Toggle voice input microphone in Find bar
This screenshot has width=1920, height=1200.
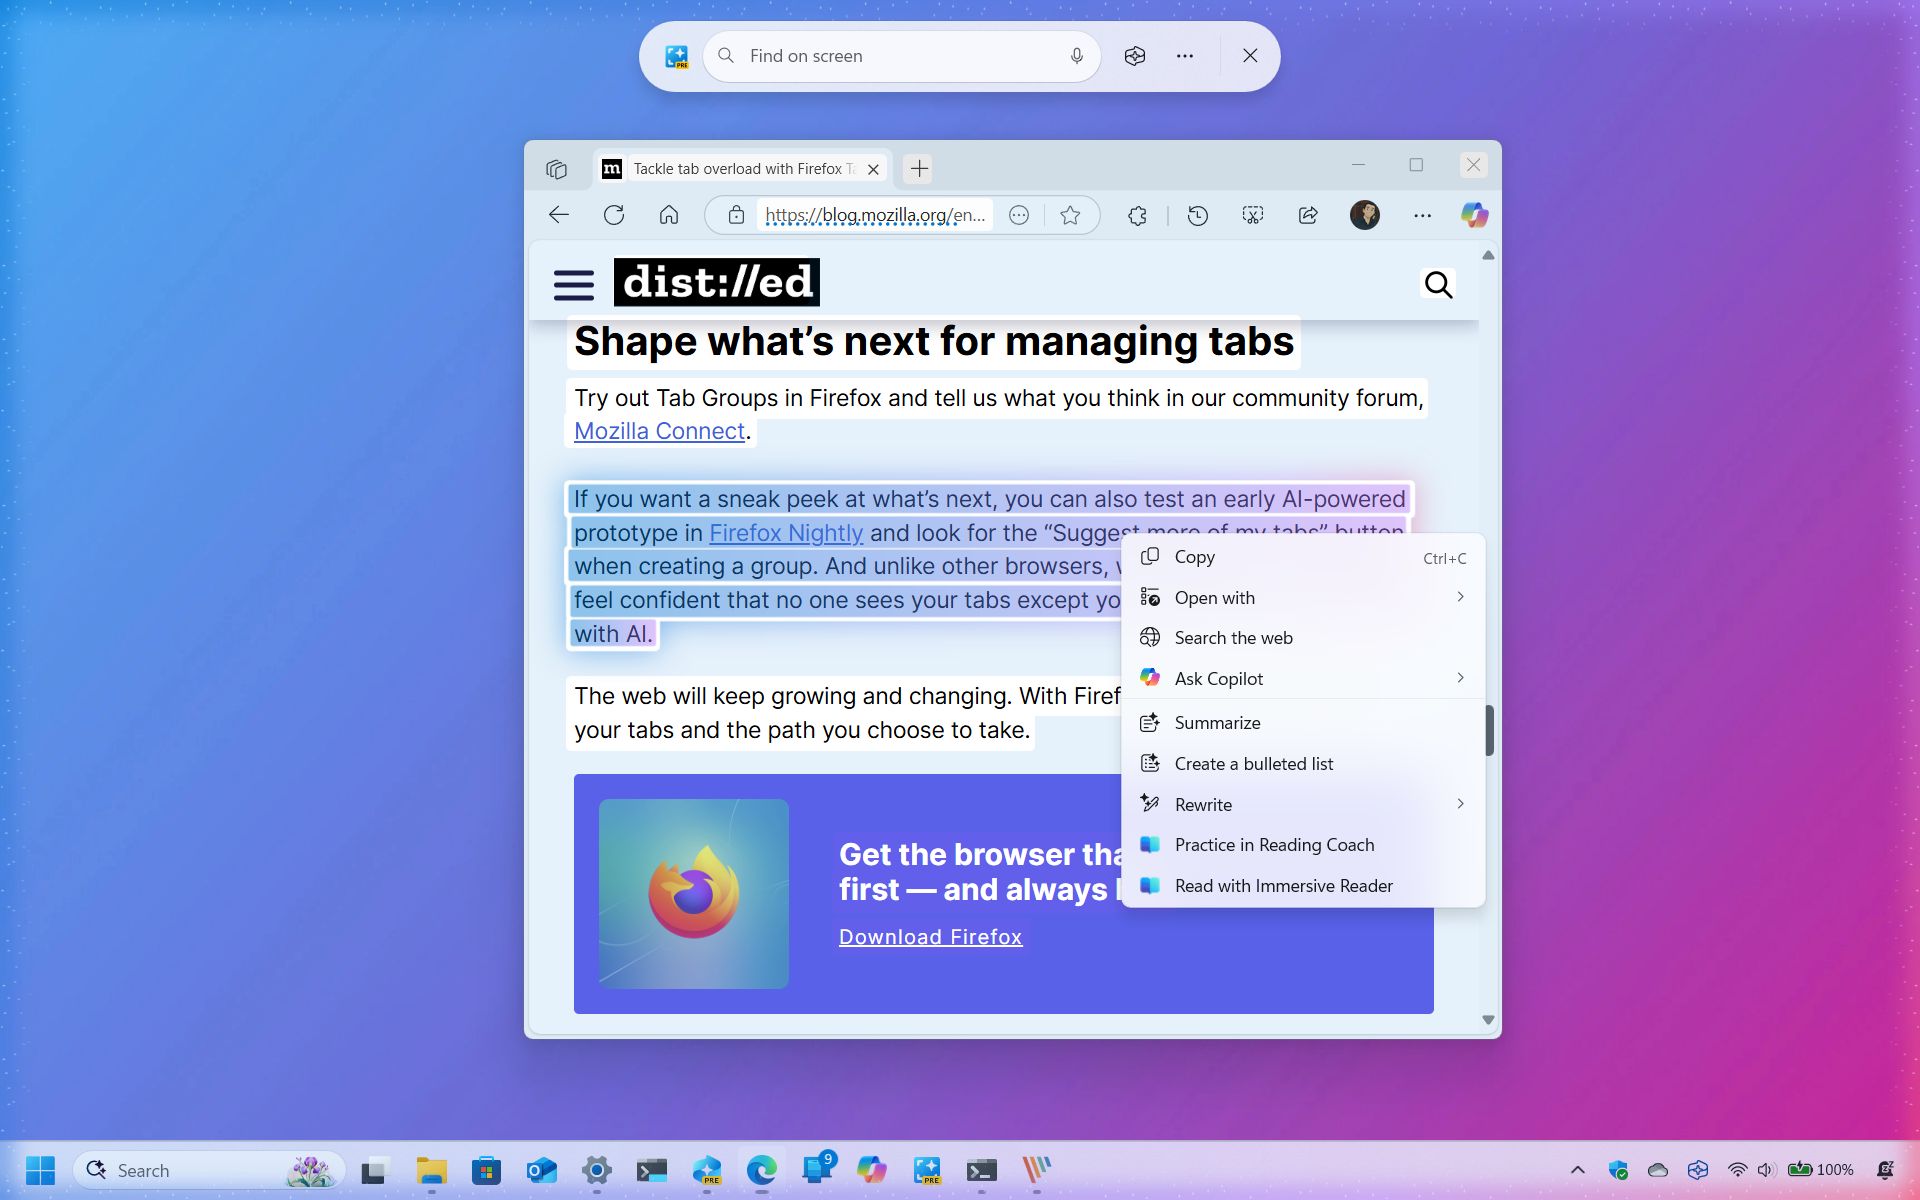pyautogui.click(x=1075, y=56)
